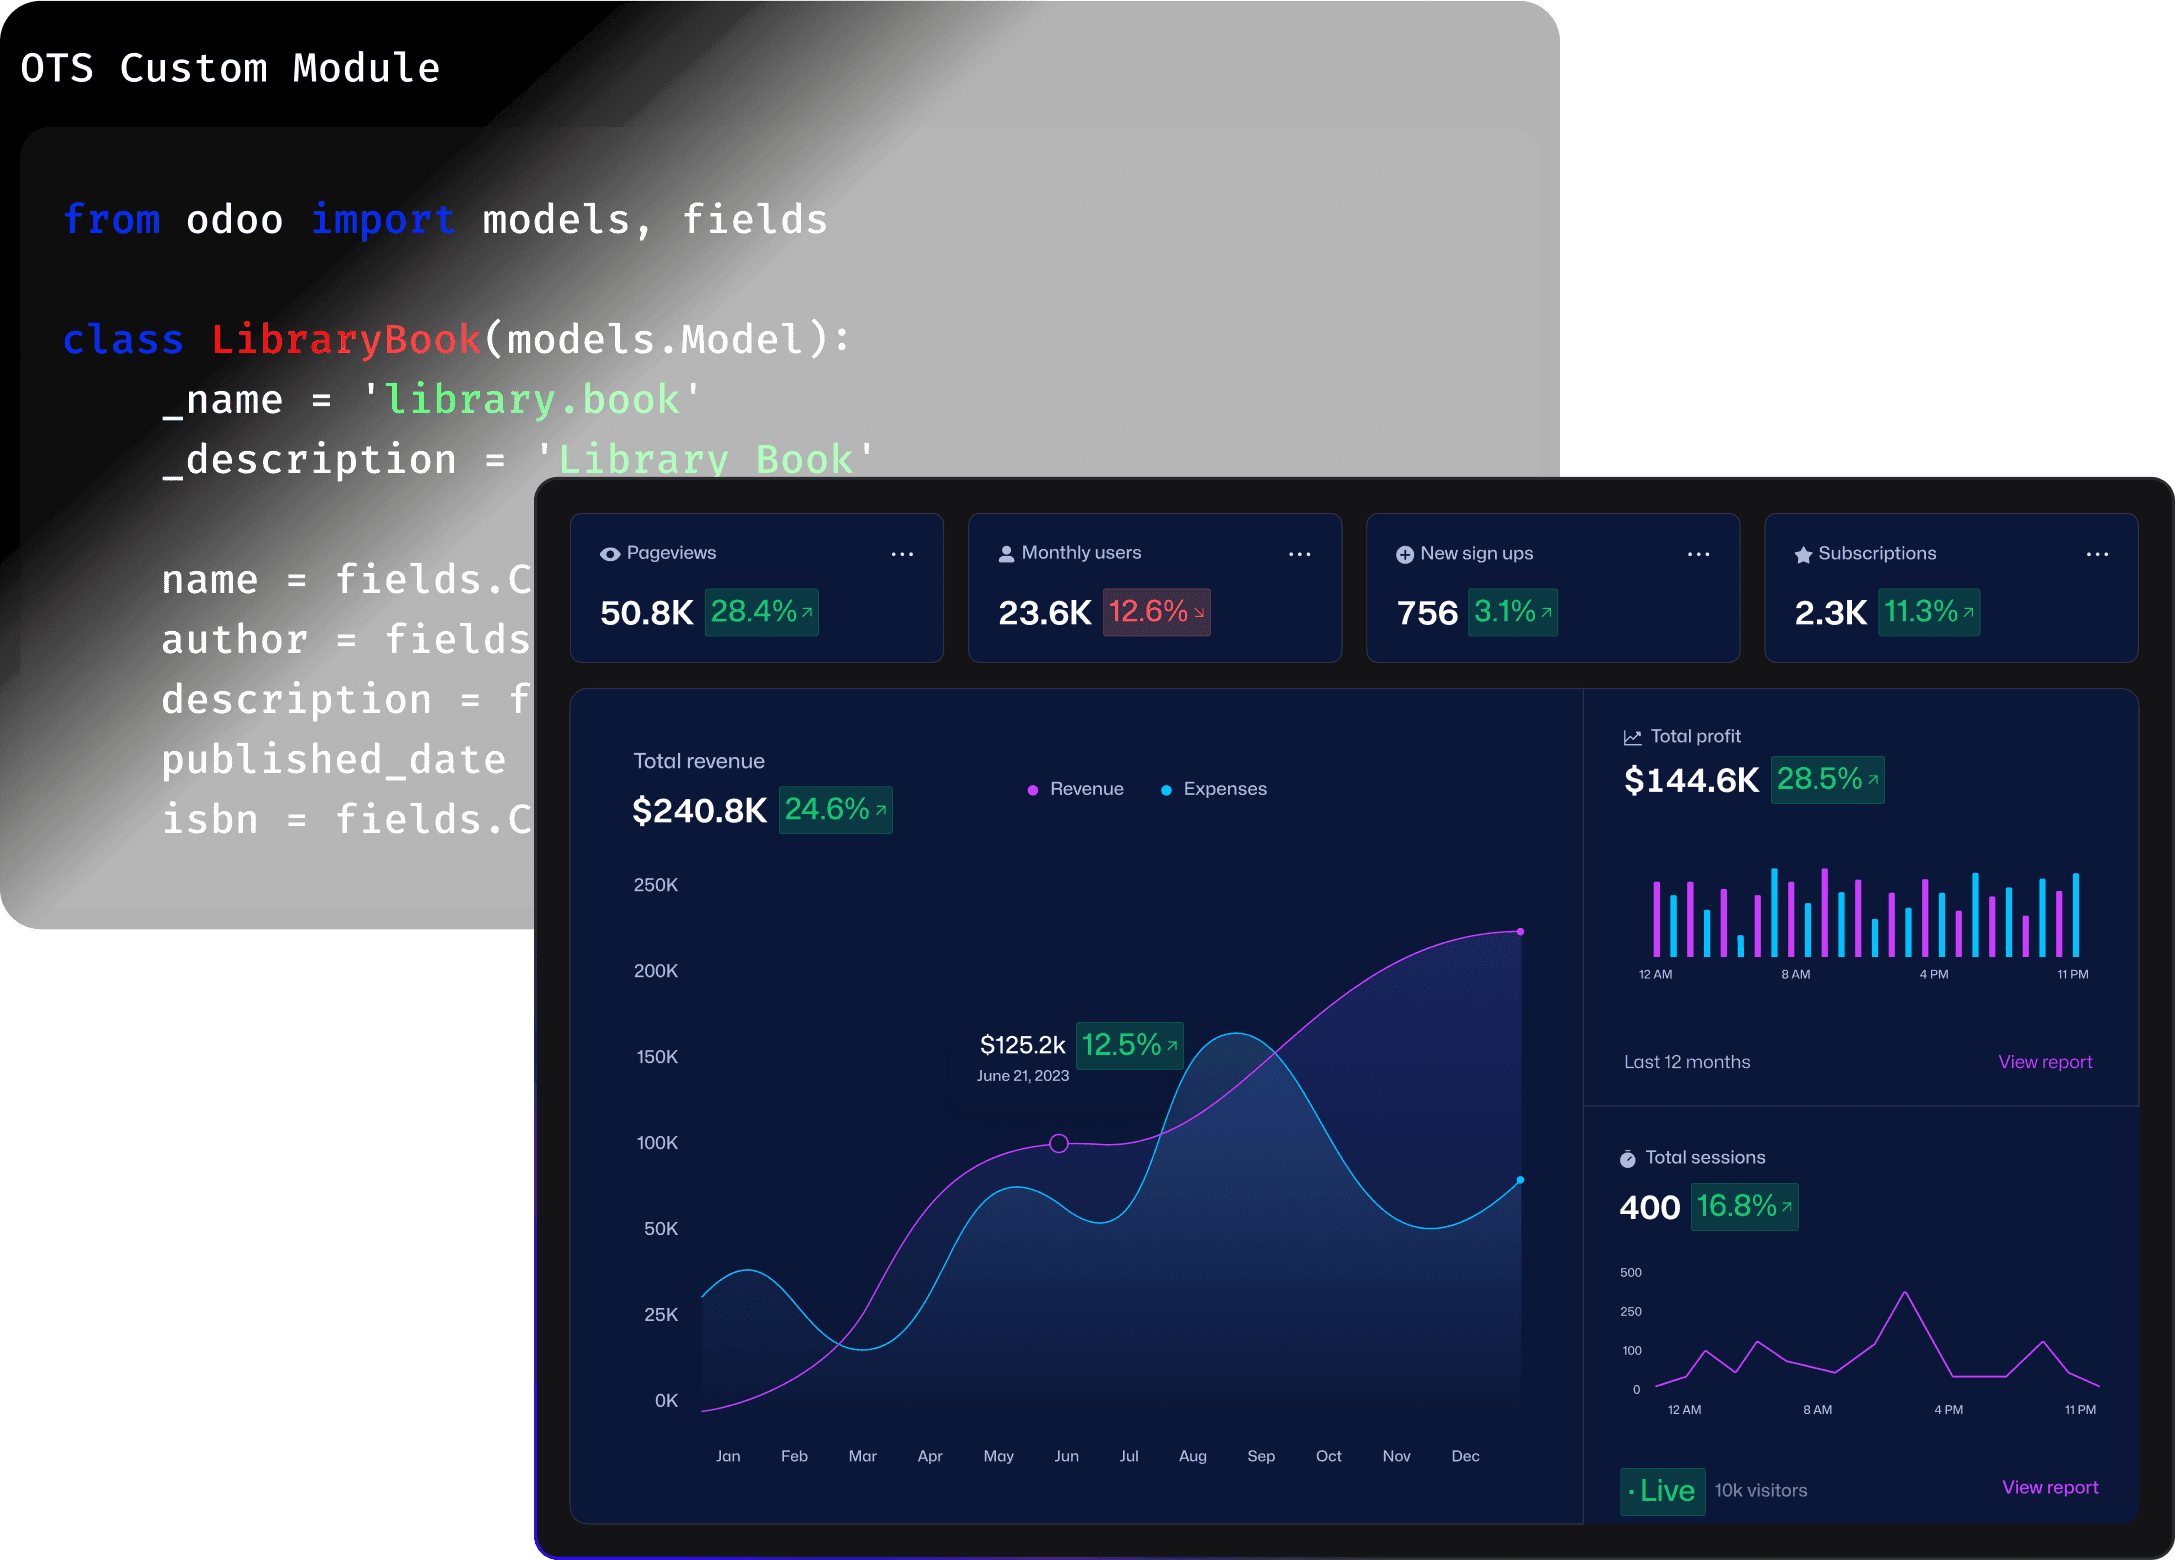Open the Subscriptions card three-dot menu
2175x1560 pixels.
tap(2097, 554)
